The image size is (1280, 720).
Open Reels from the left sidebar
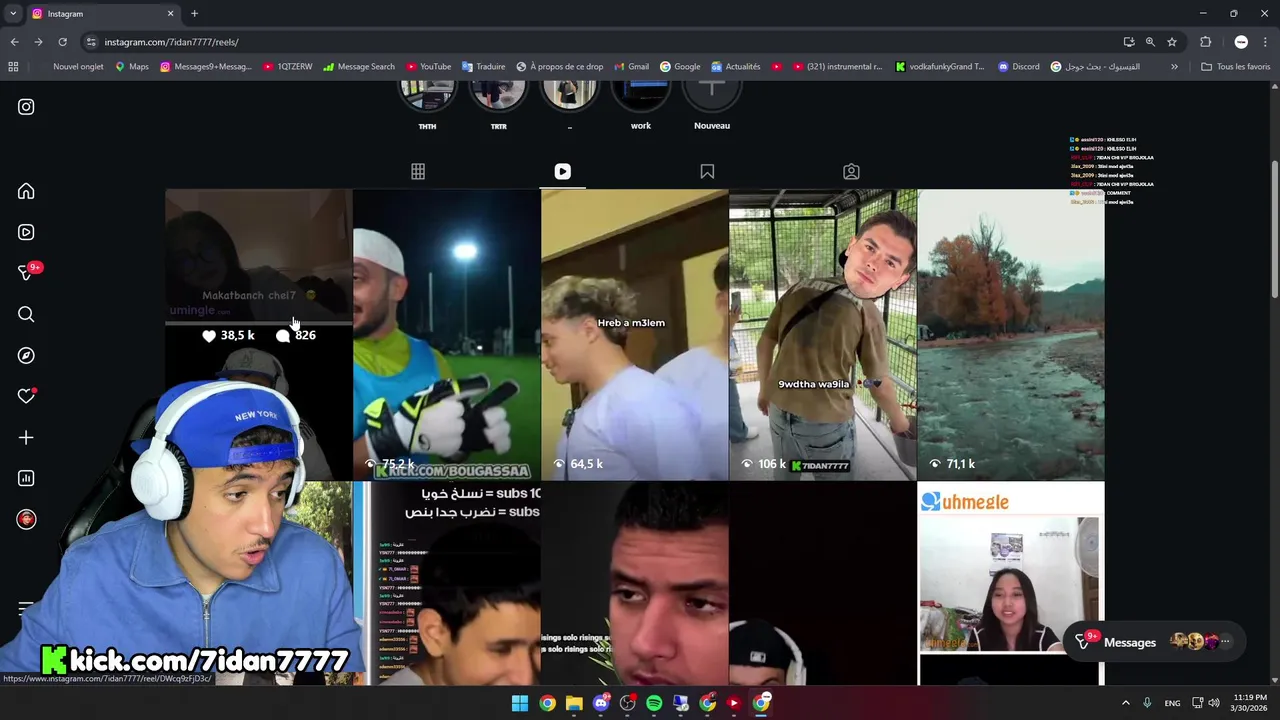26,232
